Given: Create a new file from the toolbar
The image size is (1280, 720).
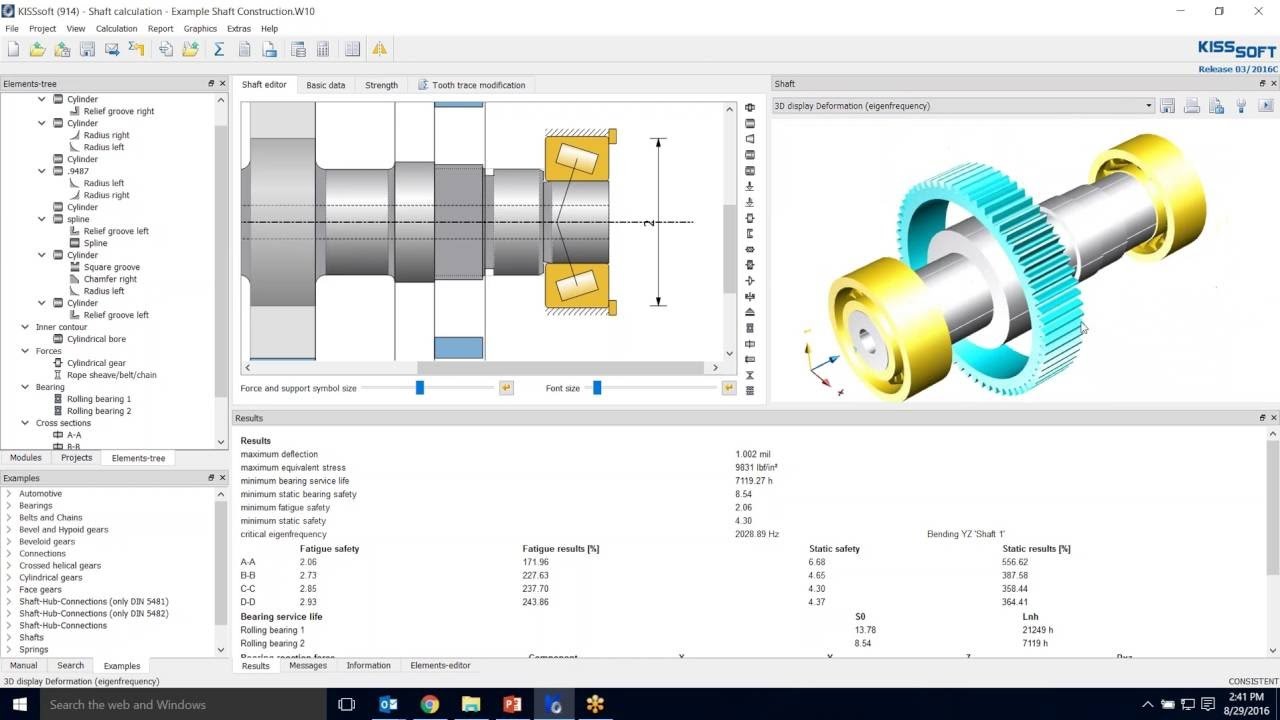Looking at the screenshot, I should [x=13, y=49].
